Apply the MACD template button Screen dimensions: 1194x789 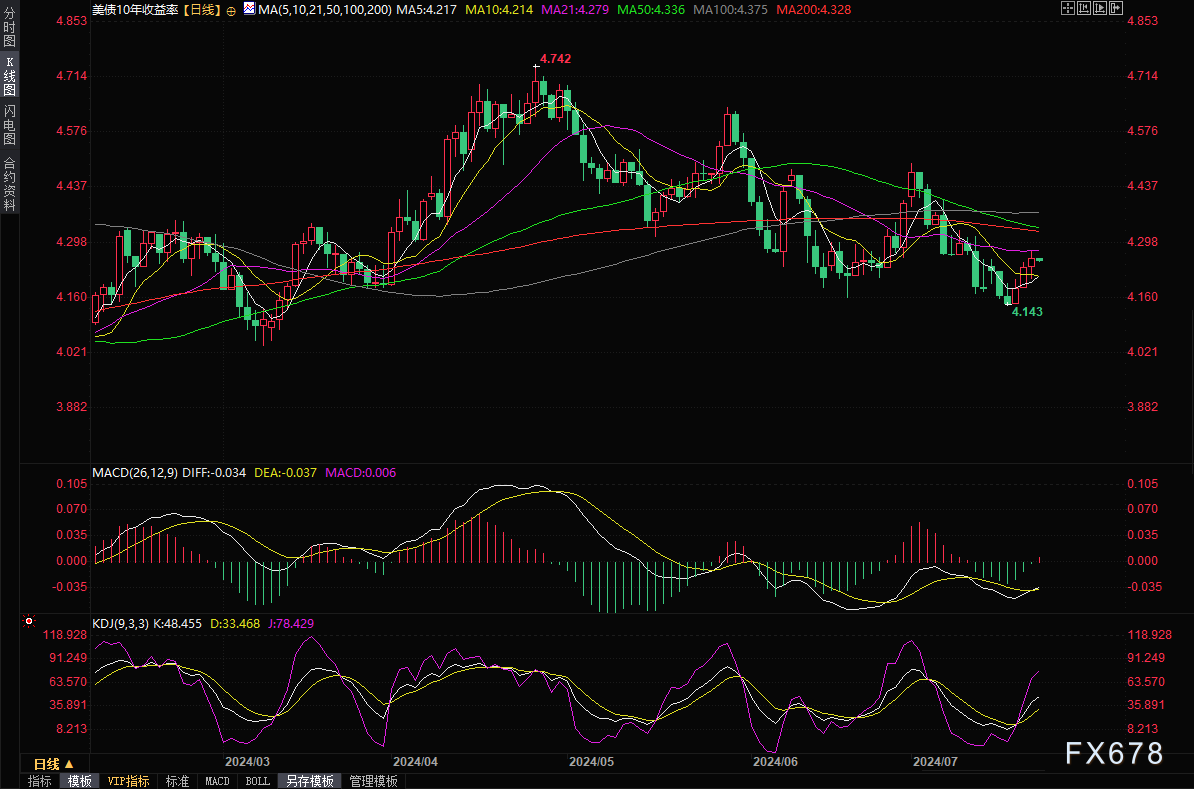(217, 781)
